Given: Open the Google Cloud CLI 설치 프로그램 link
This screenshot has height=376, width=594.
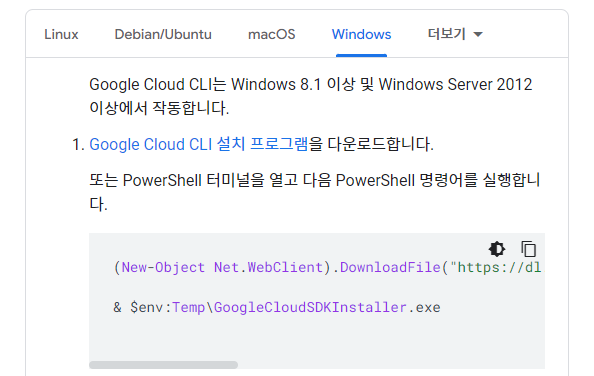Looking at the screenshot, I should (x=199, y=144).
